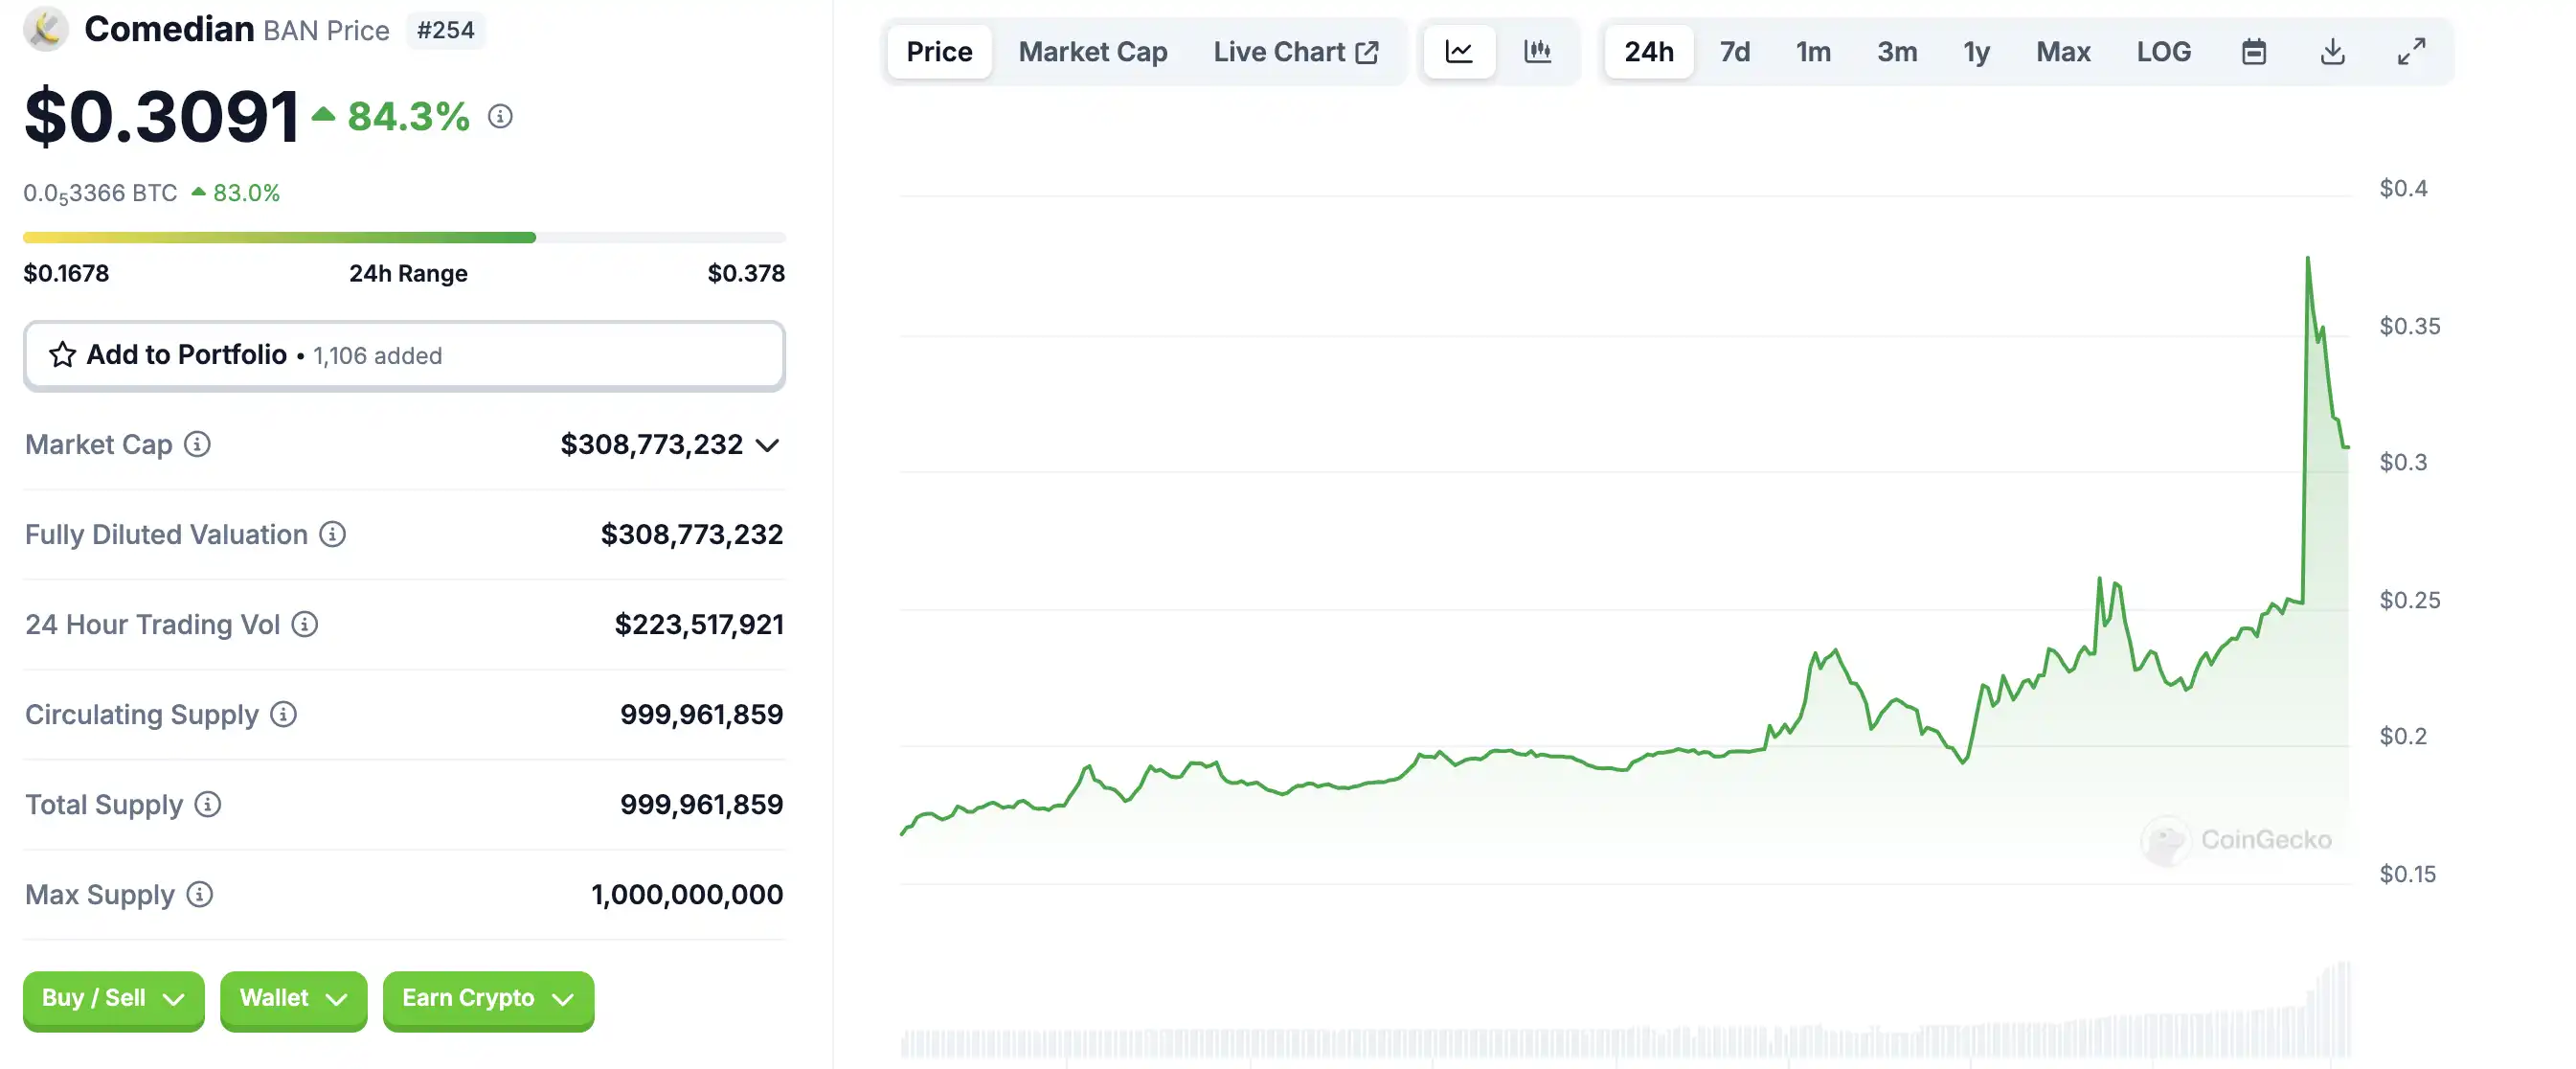This screenshot has width=2576, height=1069.
Task: Click the Comedian coin logo
Action: 46,29
